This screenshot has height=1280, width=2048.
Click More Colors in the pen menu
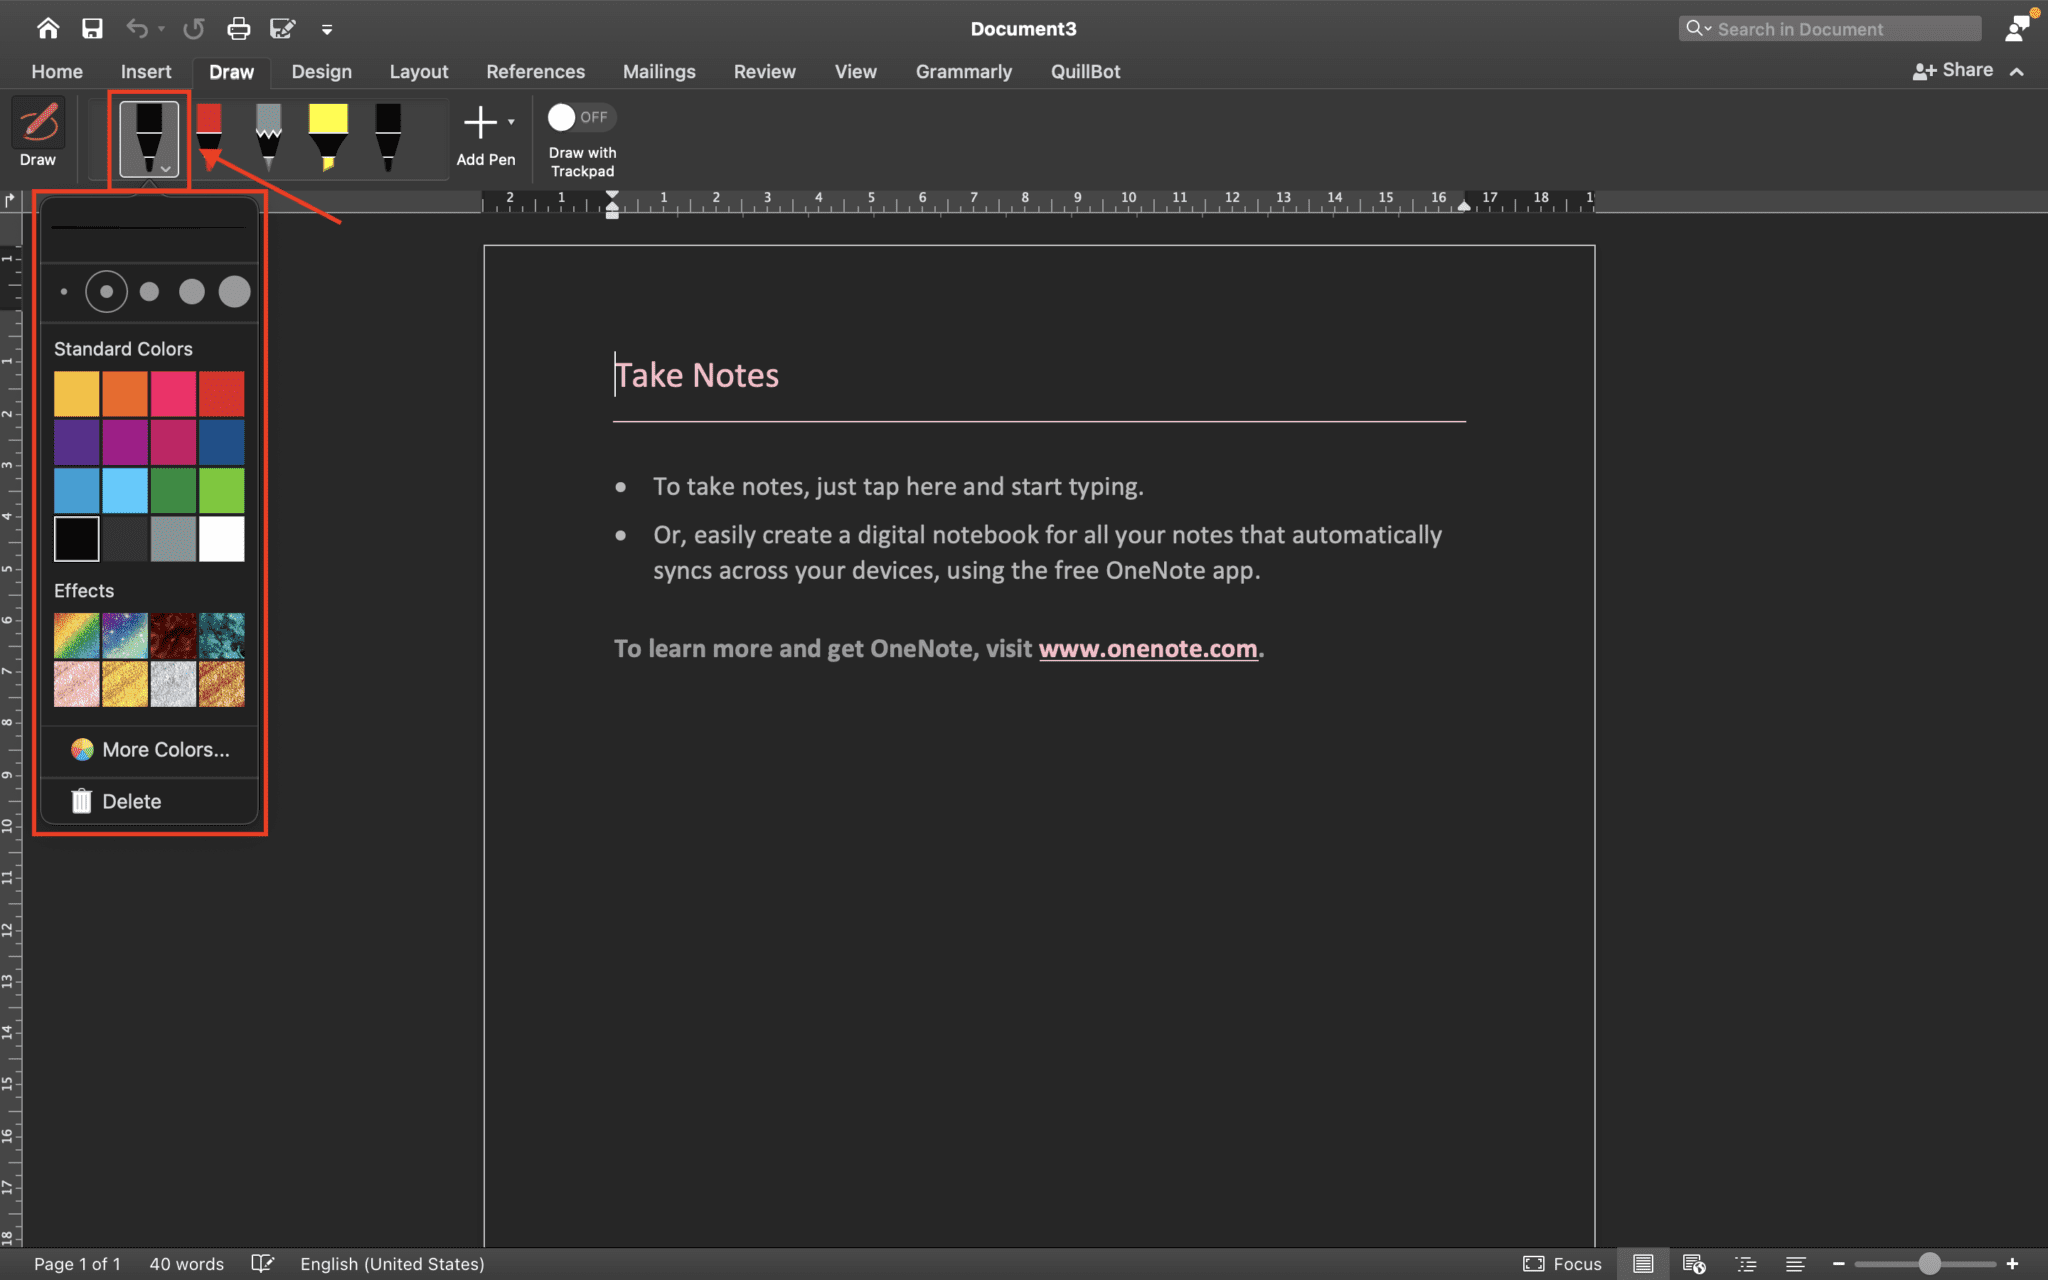(163, 749)
